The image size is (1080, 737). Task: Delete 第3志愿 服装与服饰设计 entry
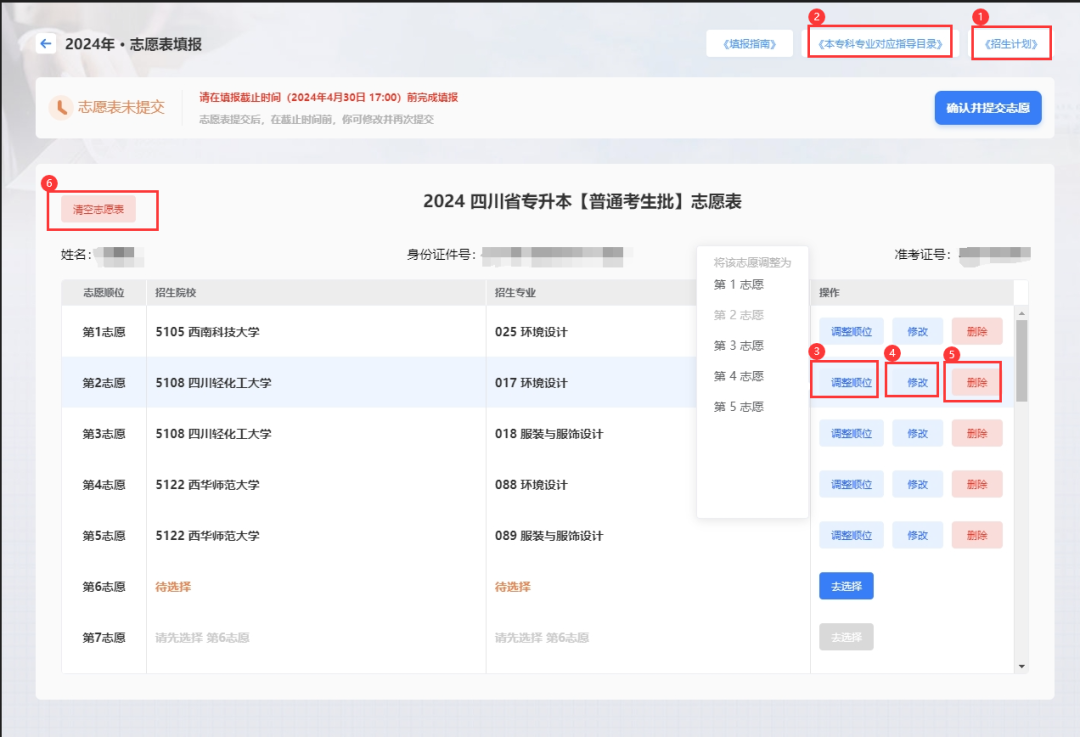(977, 433)
